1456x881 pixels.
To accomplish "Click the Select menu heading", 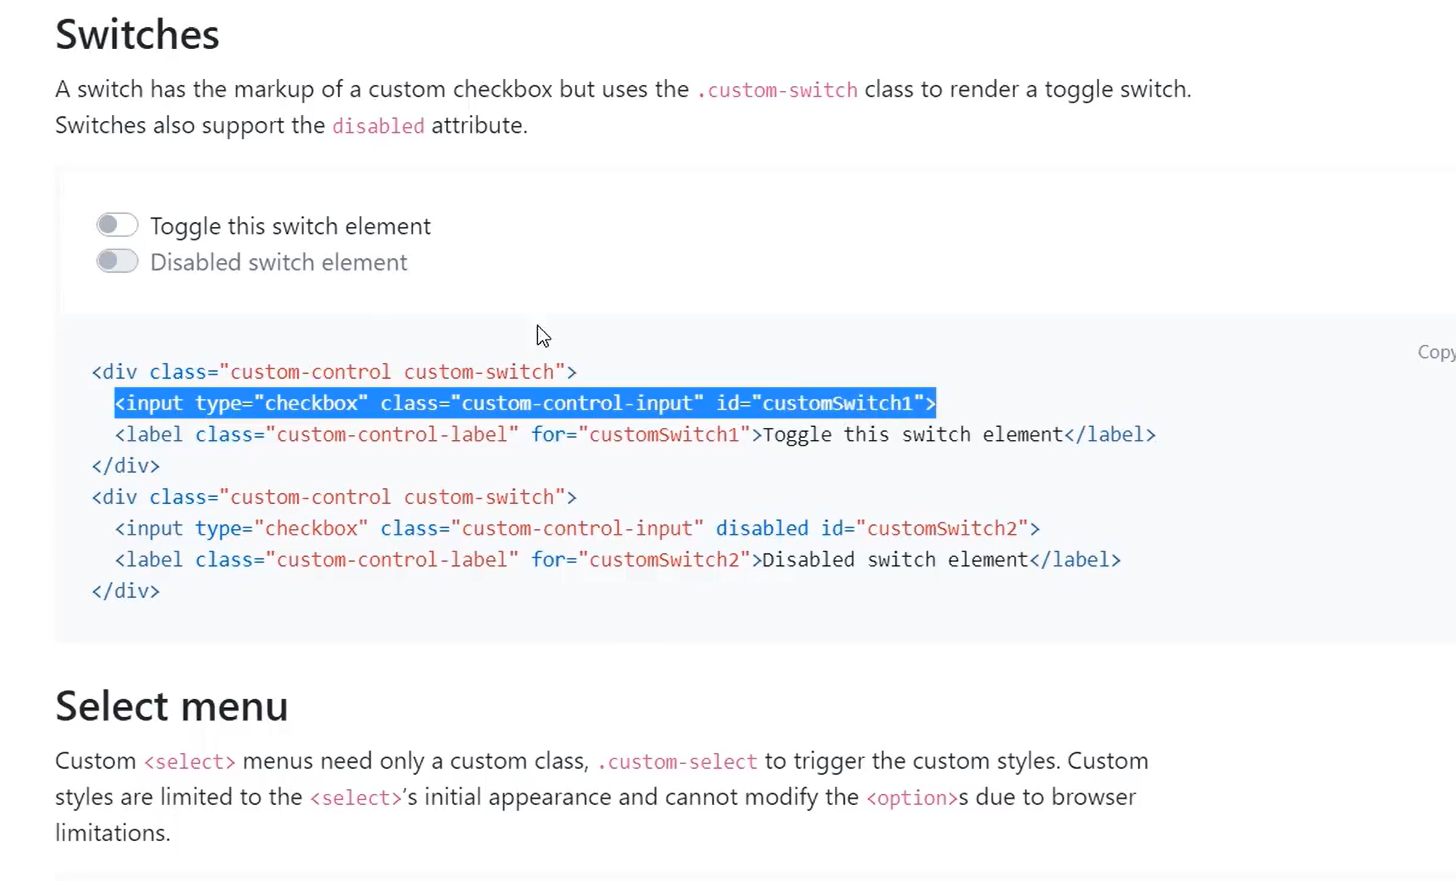I will pyautogui.click(x=172, y=706).
